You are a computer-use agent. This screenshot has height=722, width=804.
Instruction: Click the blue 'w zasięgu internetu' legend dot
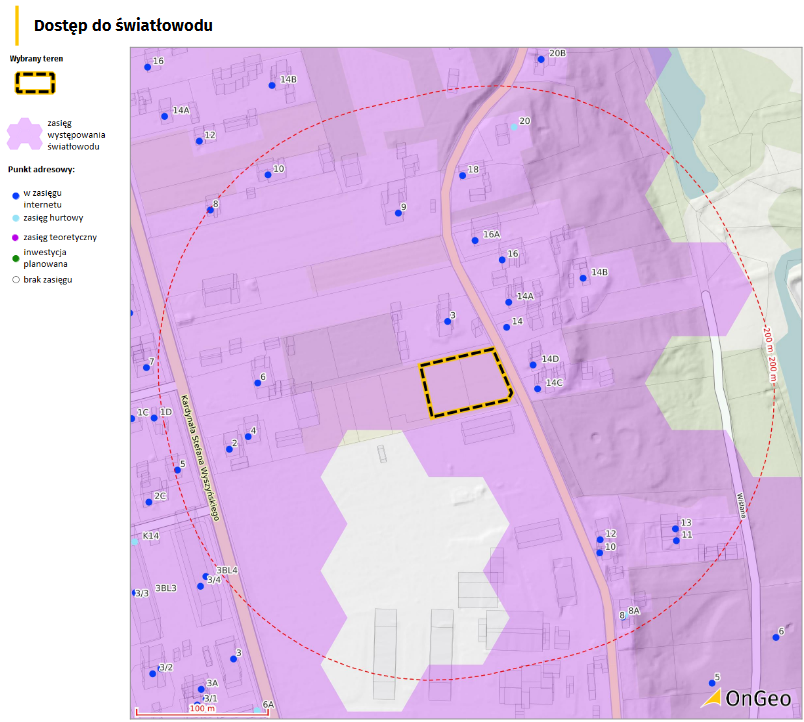(15, 197)
